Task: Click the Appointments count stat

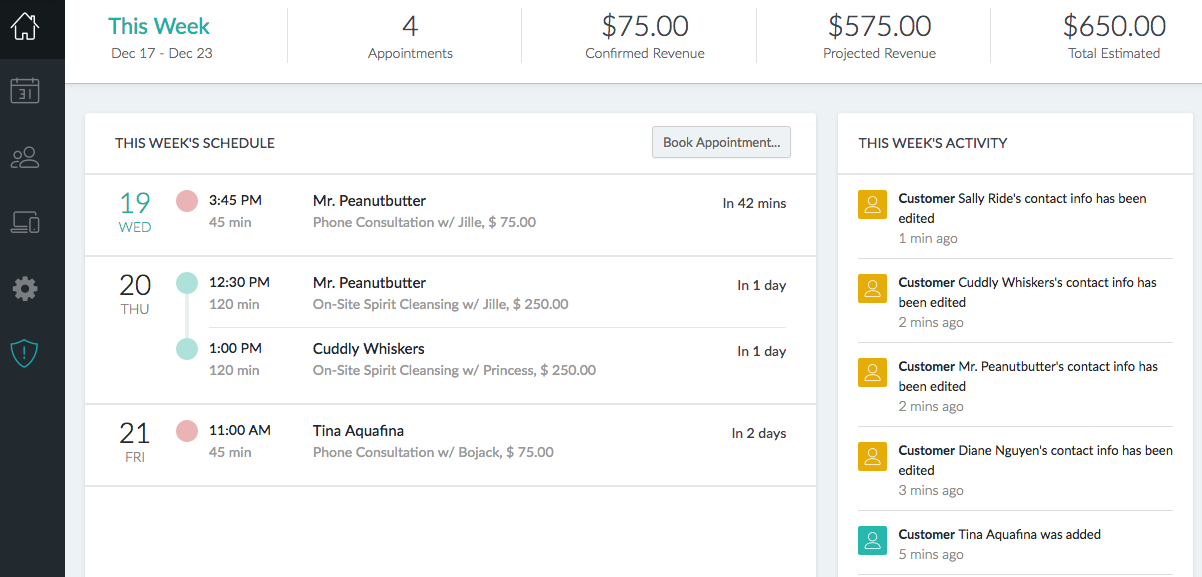Action: 410,26
